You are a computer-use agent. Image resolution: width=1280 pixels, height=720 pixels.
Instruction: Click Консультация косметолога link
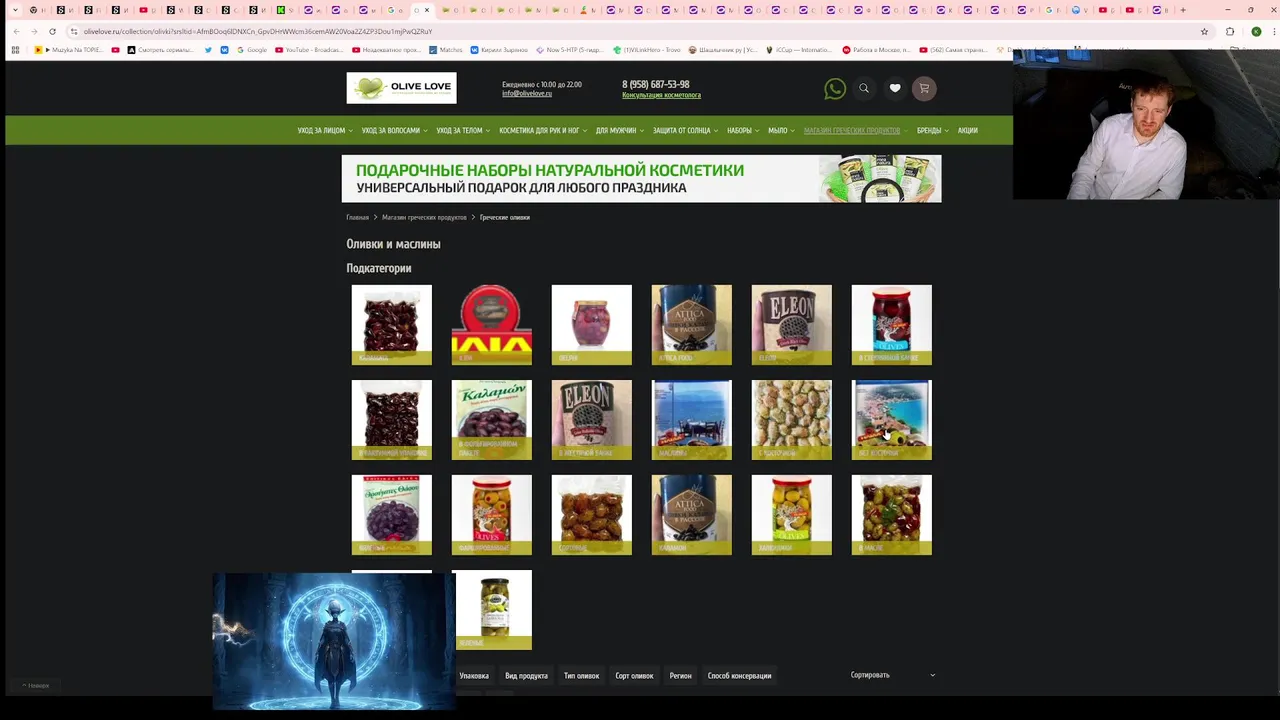point(661,95)
